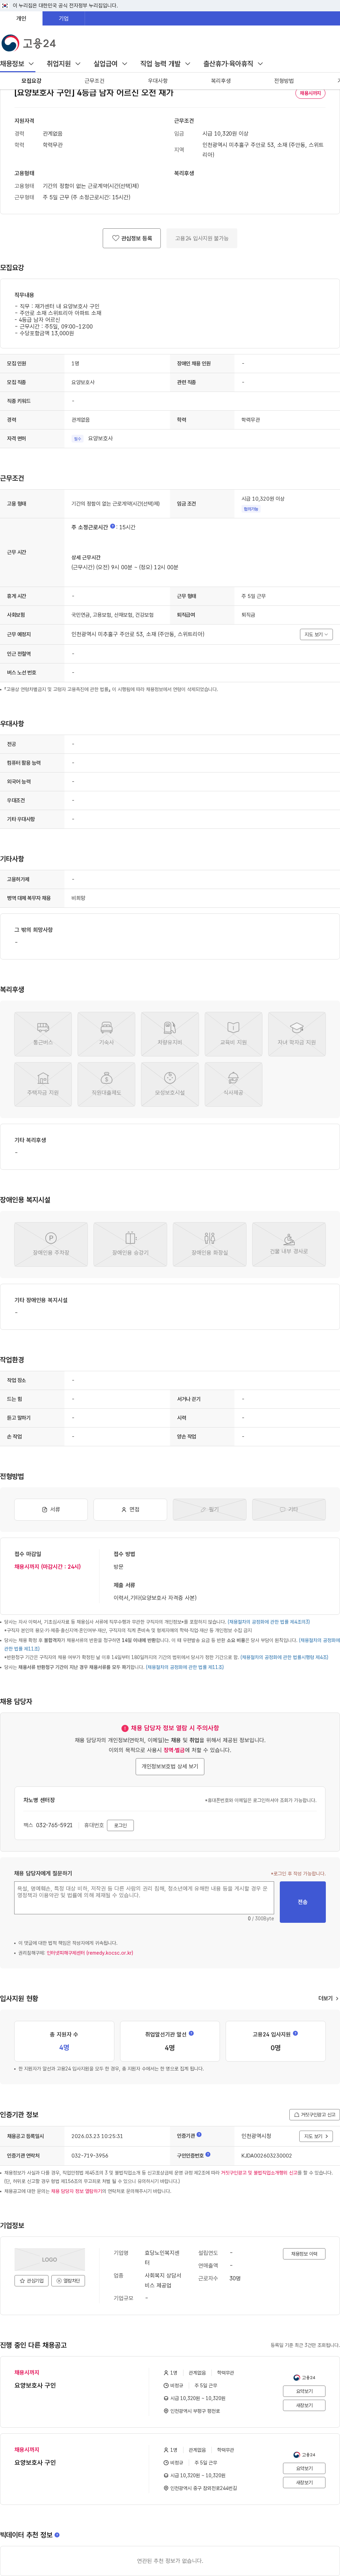Click the 장애인용 승강기 icon

[130, 1244]
